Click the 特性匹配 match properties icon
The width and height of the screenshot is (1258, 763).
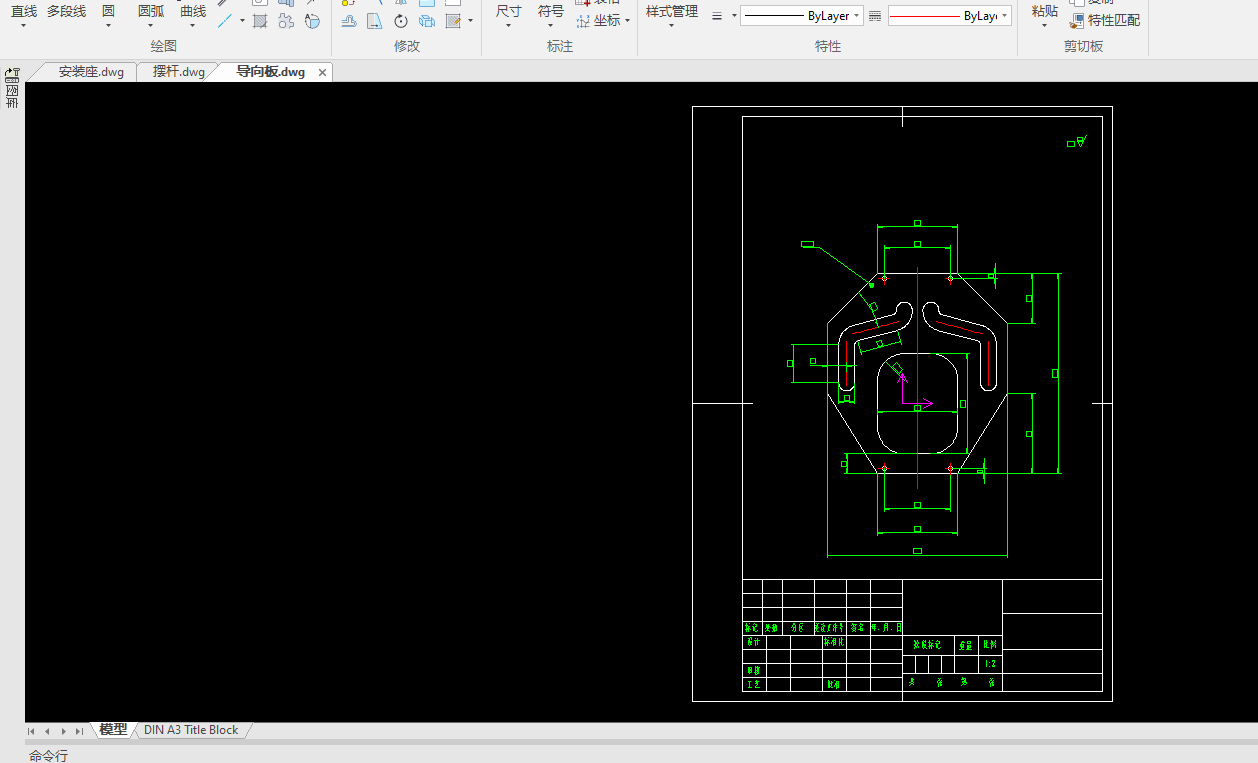click(1076, 20)
